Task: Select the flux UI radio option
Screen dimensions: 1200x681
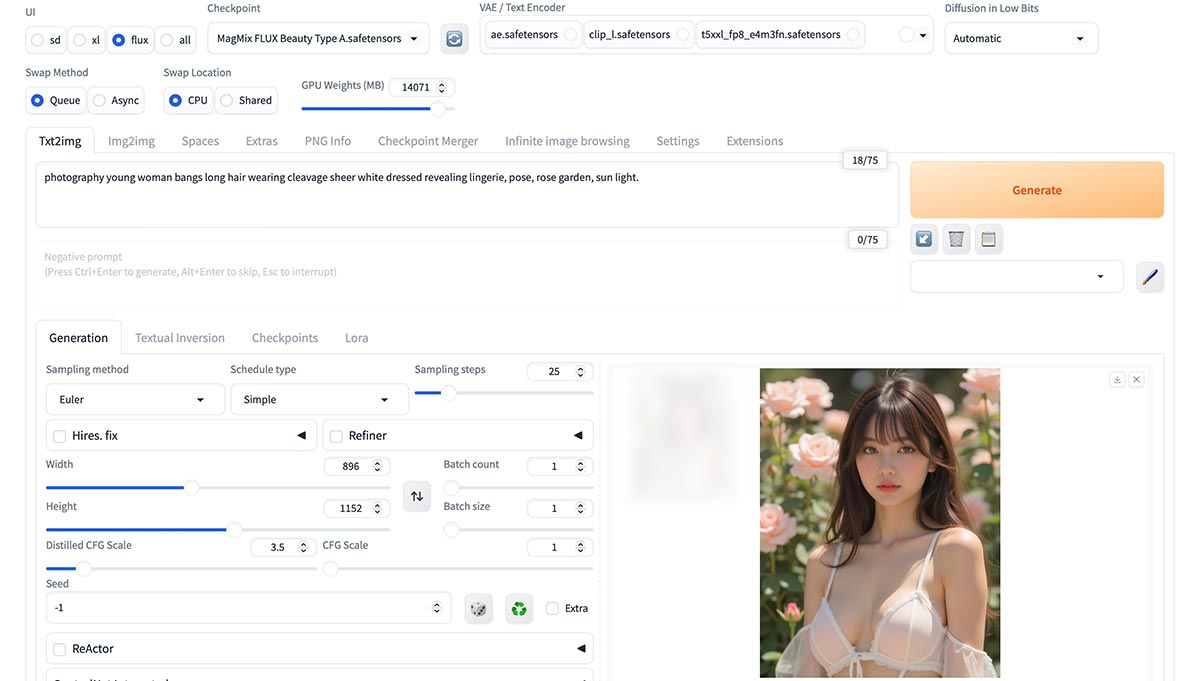Action: point(118,40)
